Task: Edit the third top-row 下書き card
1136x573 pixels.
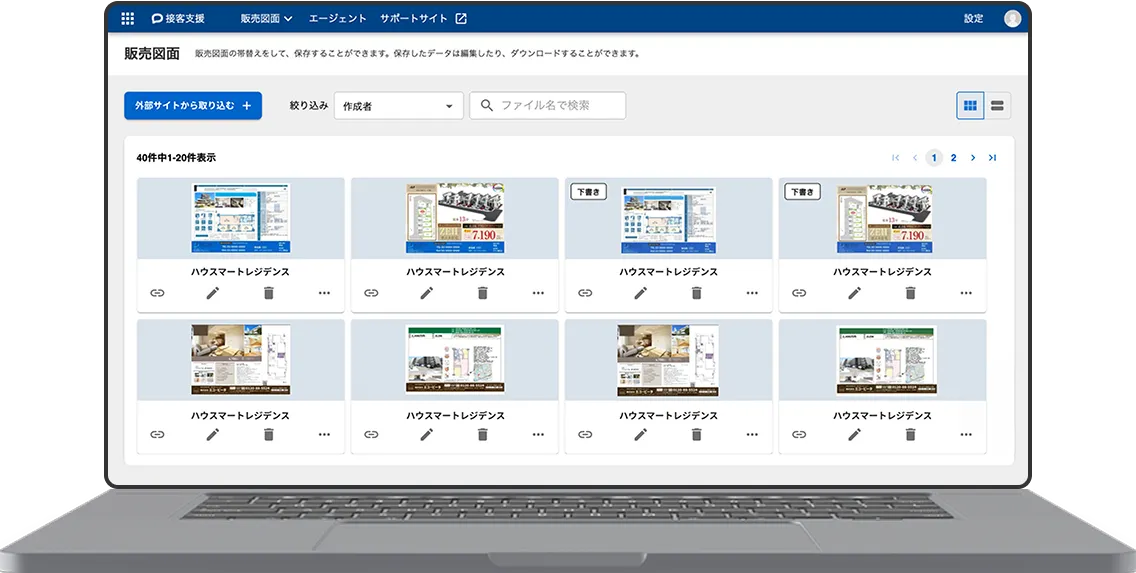Action: point(640,293)
